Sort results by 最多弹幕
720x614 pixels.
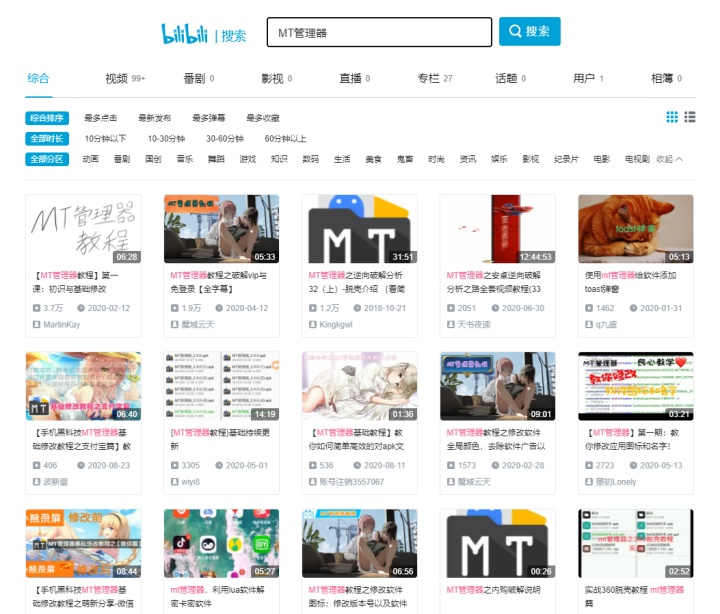point(208,118)
